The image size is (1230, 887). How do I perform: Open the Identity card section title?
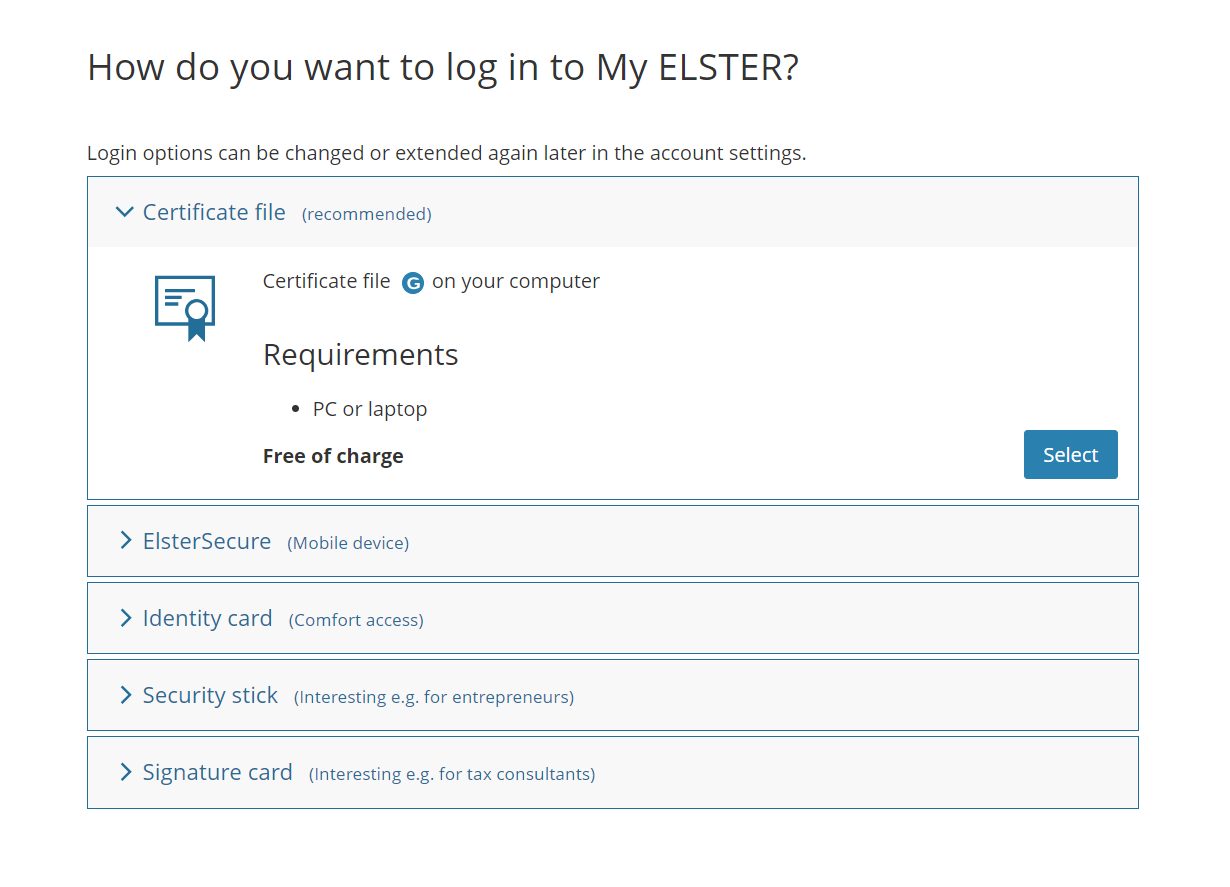[207, 618]
